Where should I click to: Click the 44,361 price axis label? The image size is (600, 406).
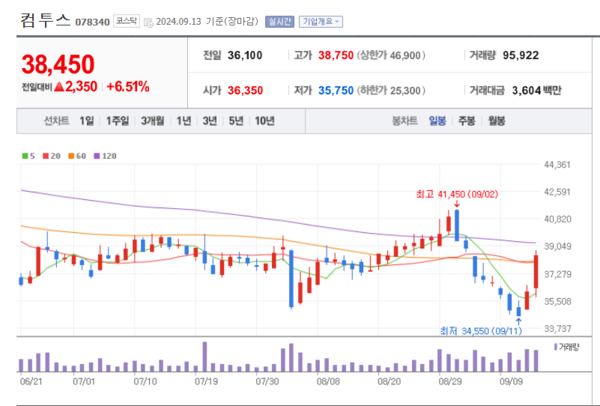tap(557, 165)
